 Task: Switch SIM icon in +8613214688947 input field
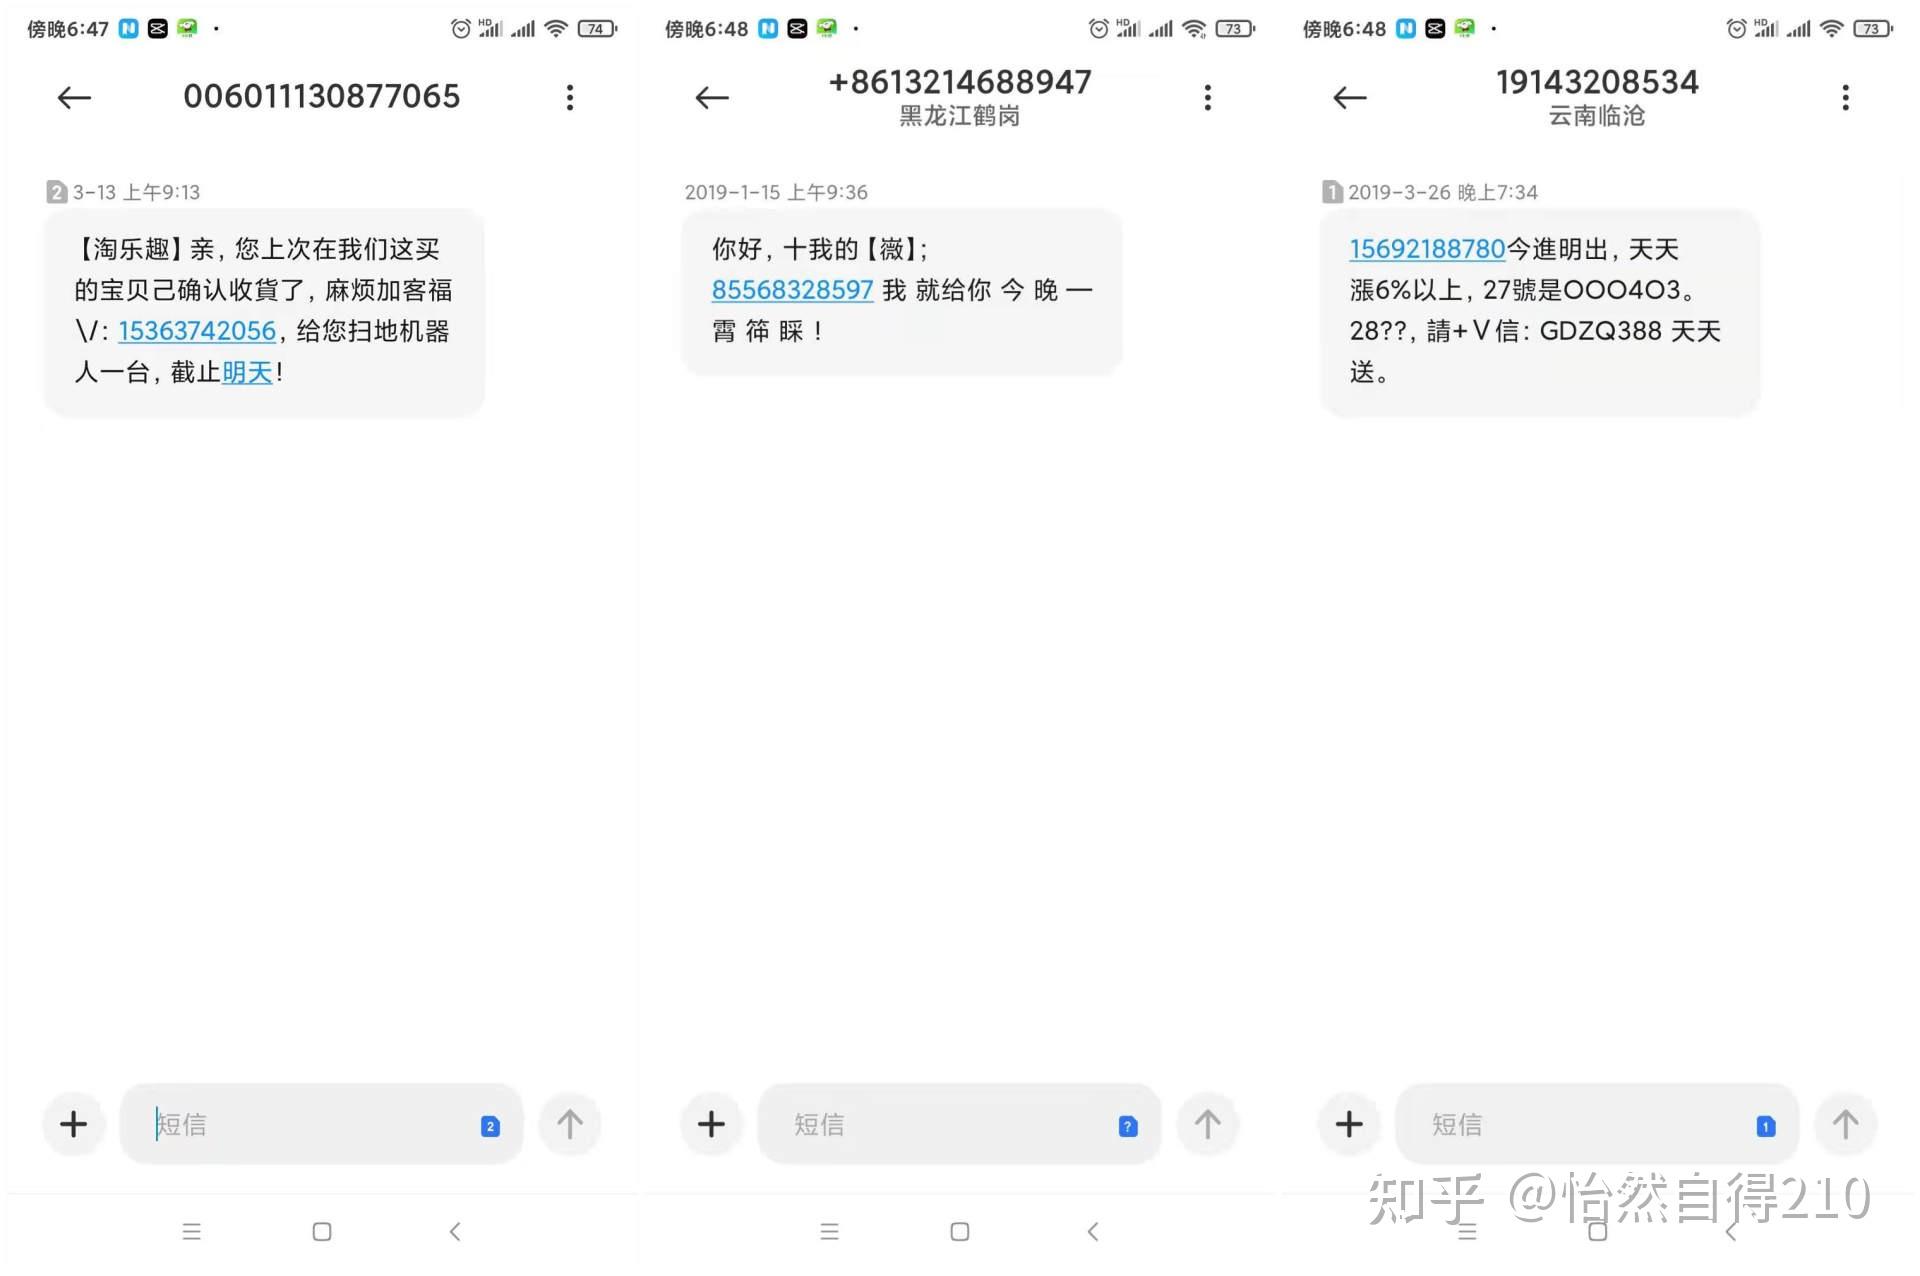1128,1126
